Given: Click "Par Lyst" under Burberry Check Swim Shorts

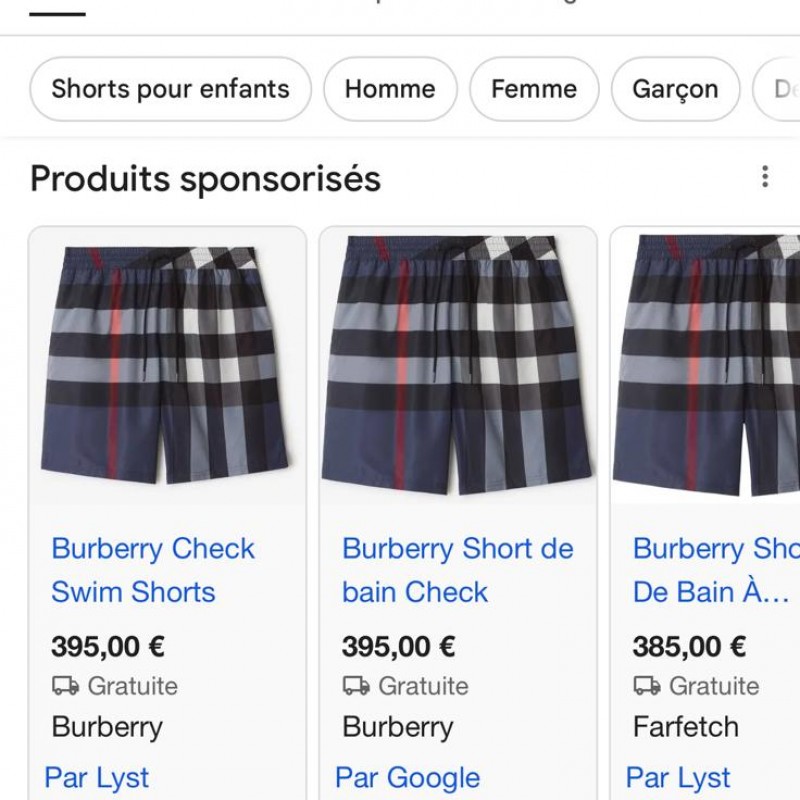Looking at the screenshot, I should [x=96, y=777].
